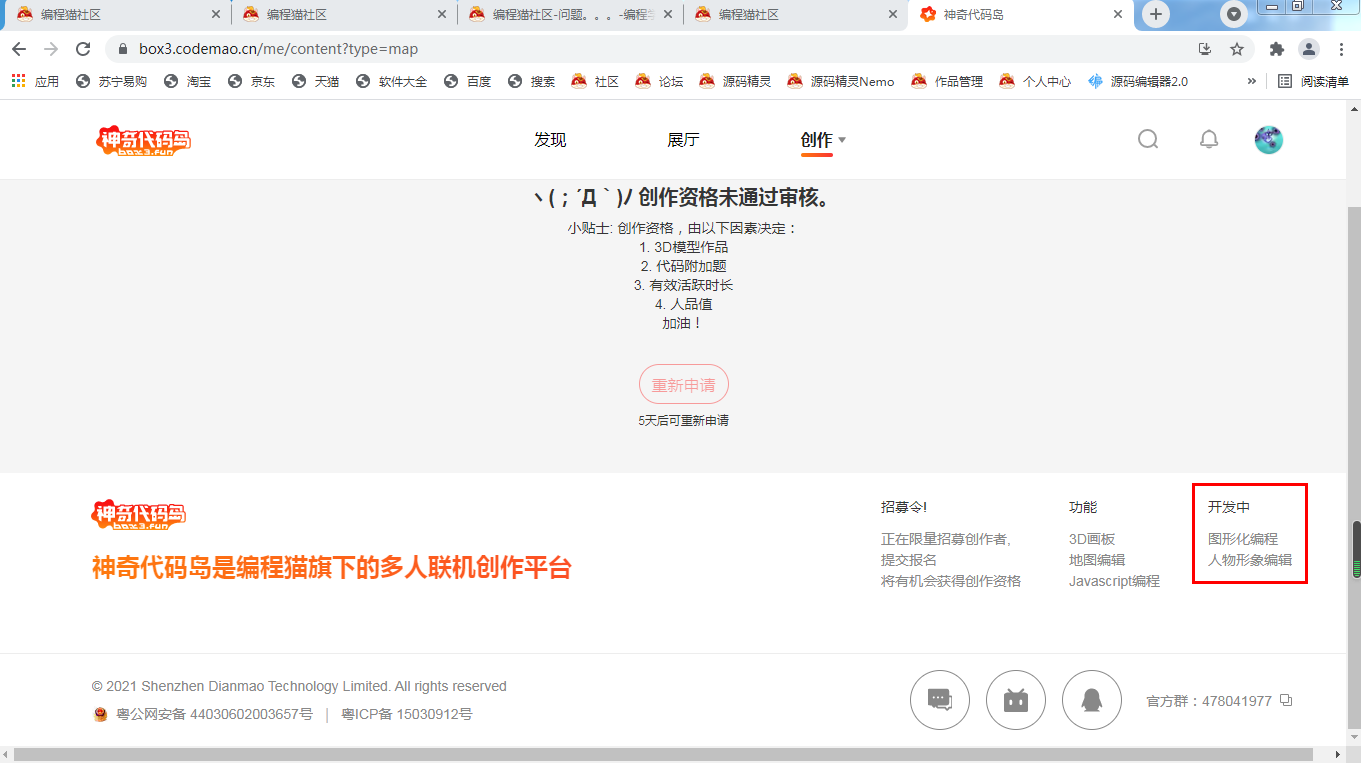Open a new browser tab
Viewport: 1361px width, 763px height.
tap(1156, 14)
